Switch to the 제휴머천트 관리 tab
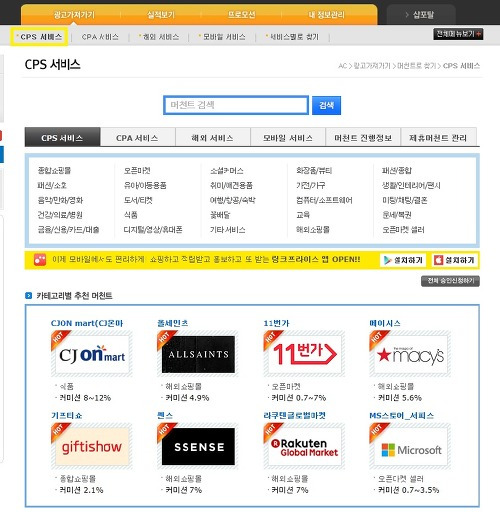 (x=438, y=137)
